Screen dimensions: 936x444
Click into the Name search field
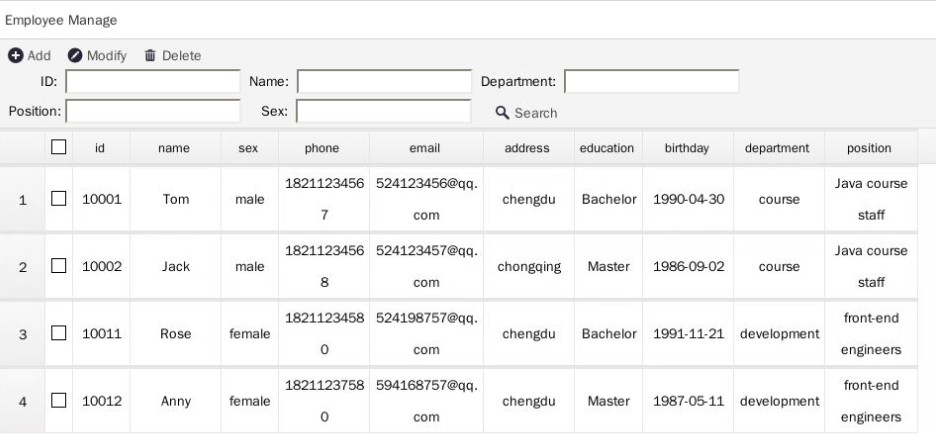(384, 82)
